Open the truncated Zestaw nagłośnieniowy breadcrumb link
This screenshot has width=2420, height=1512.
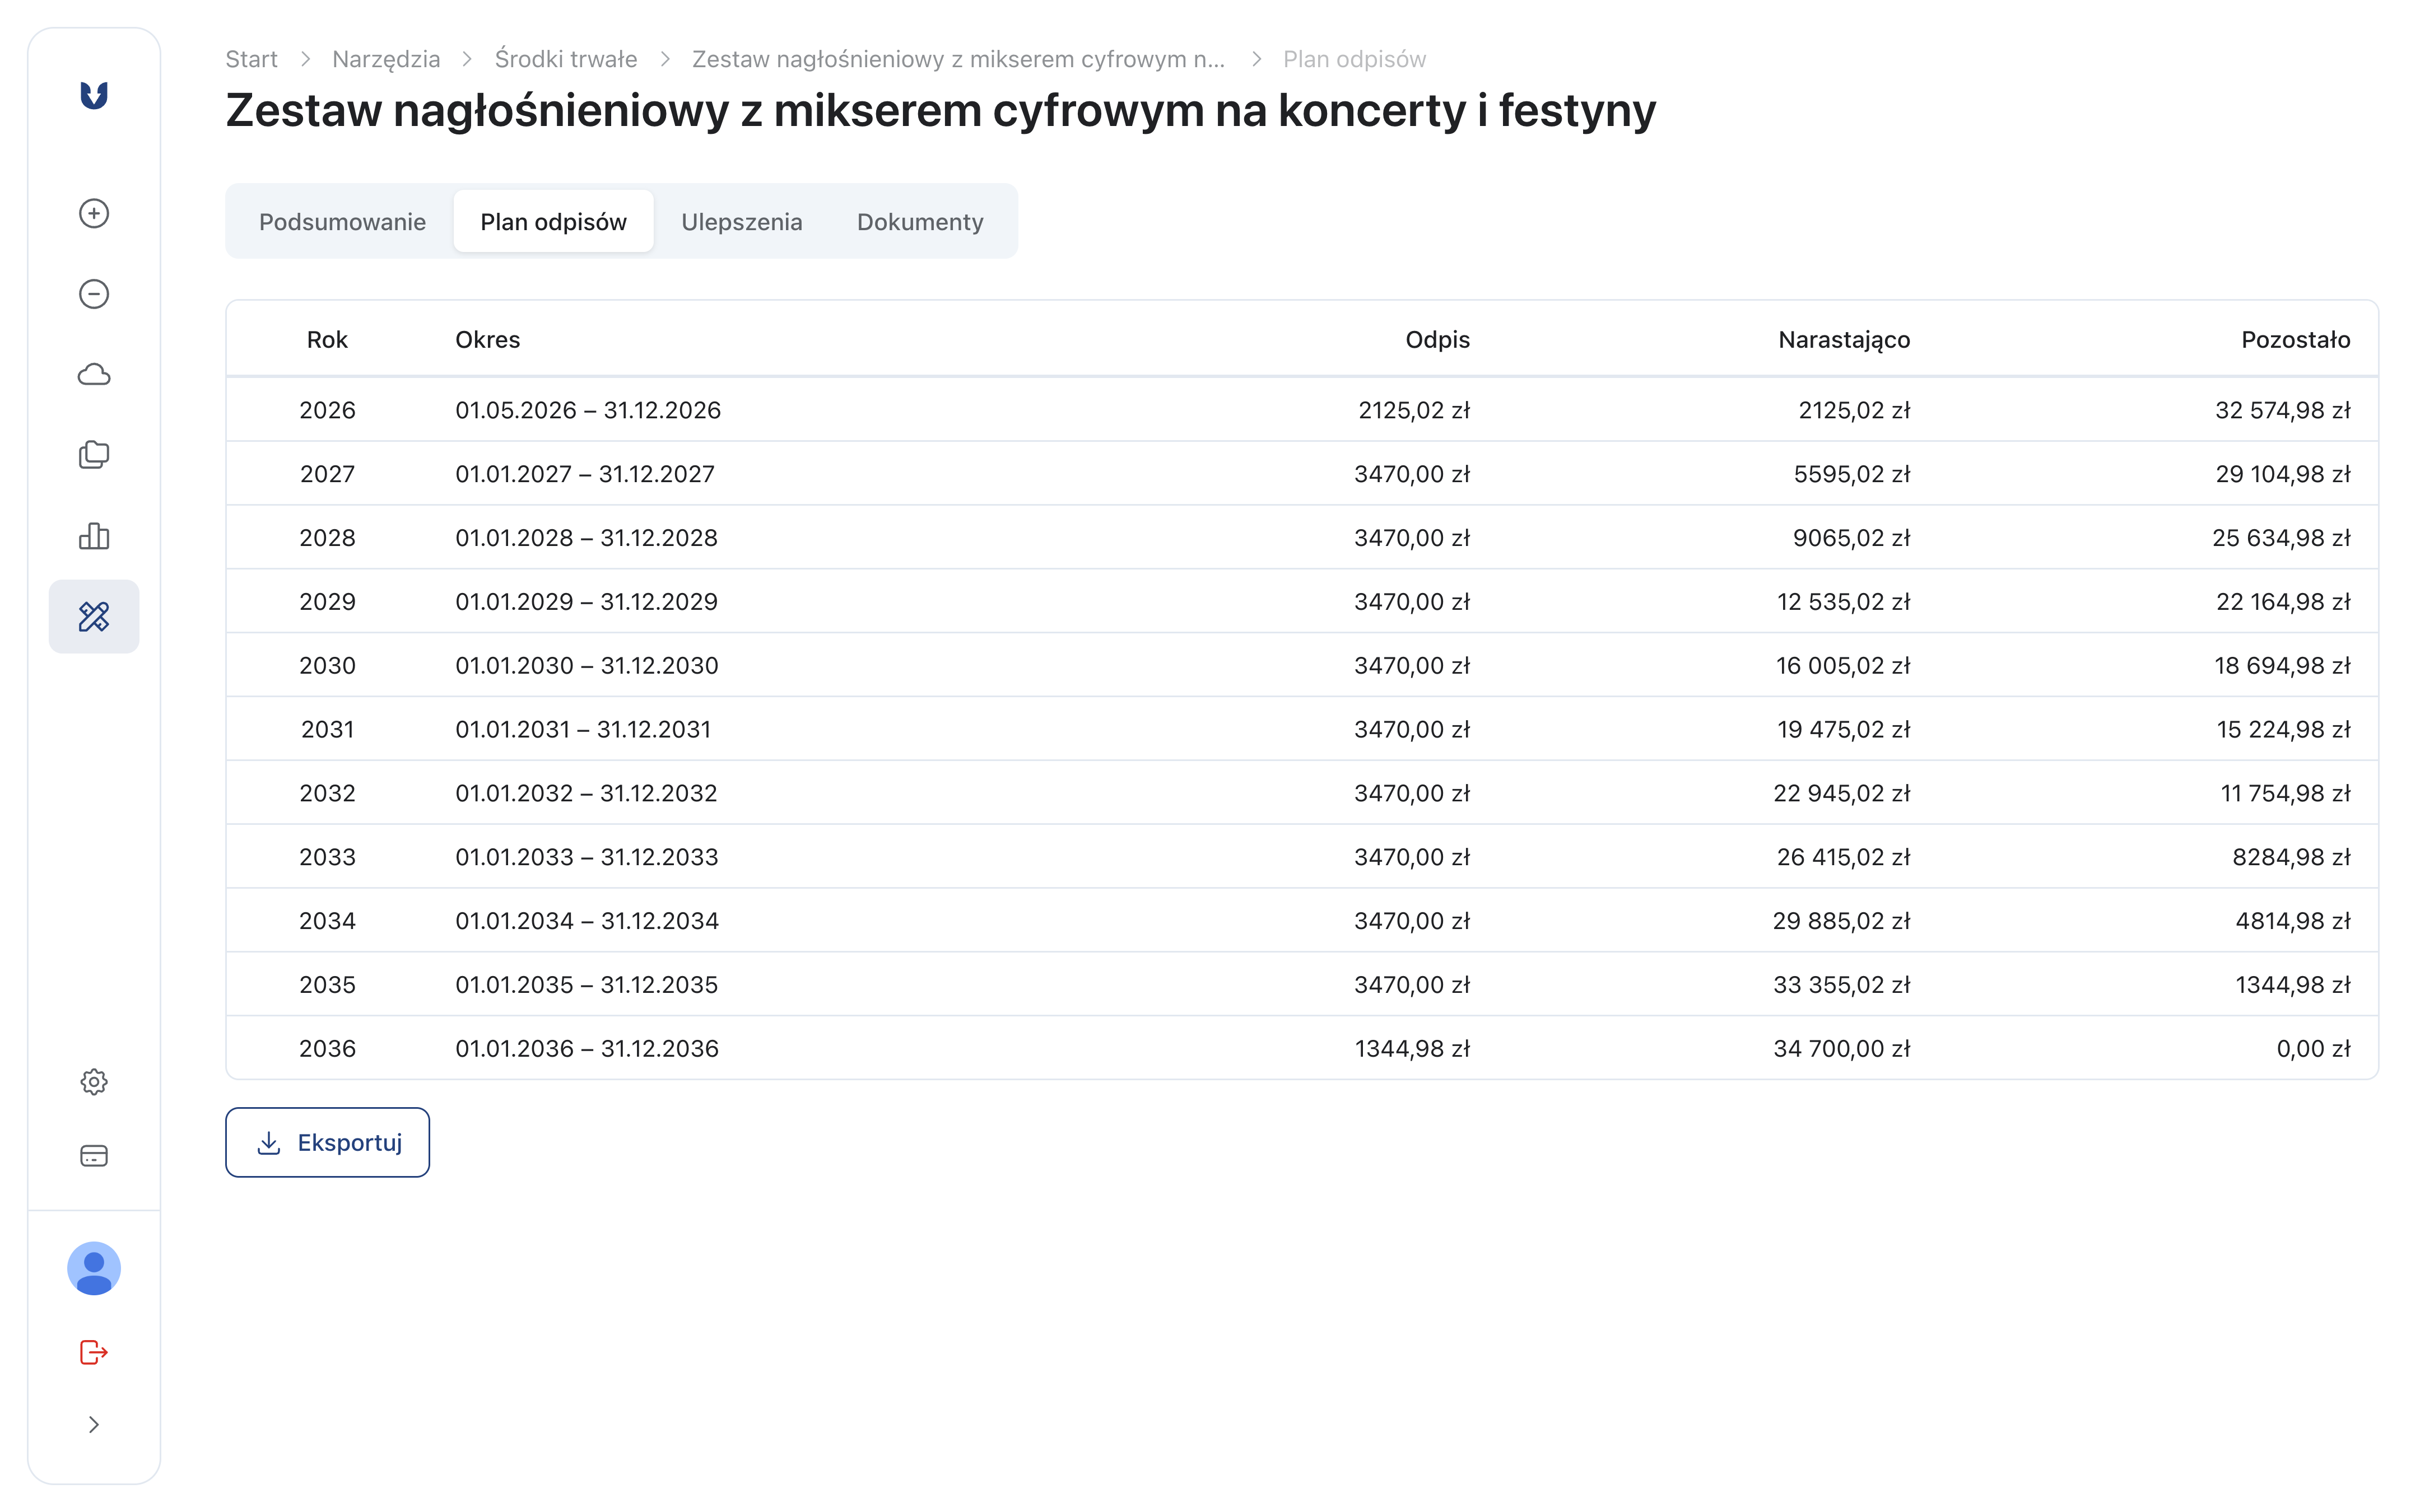click(958, 59)
